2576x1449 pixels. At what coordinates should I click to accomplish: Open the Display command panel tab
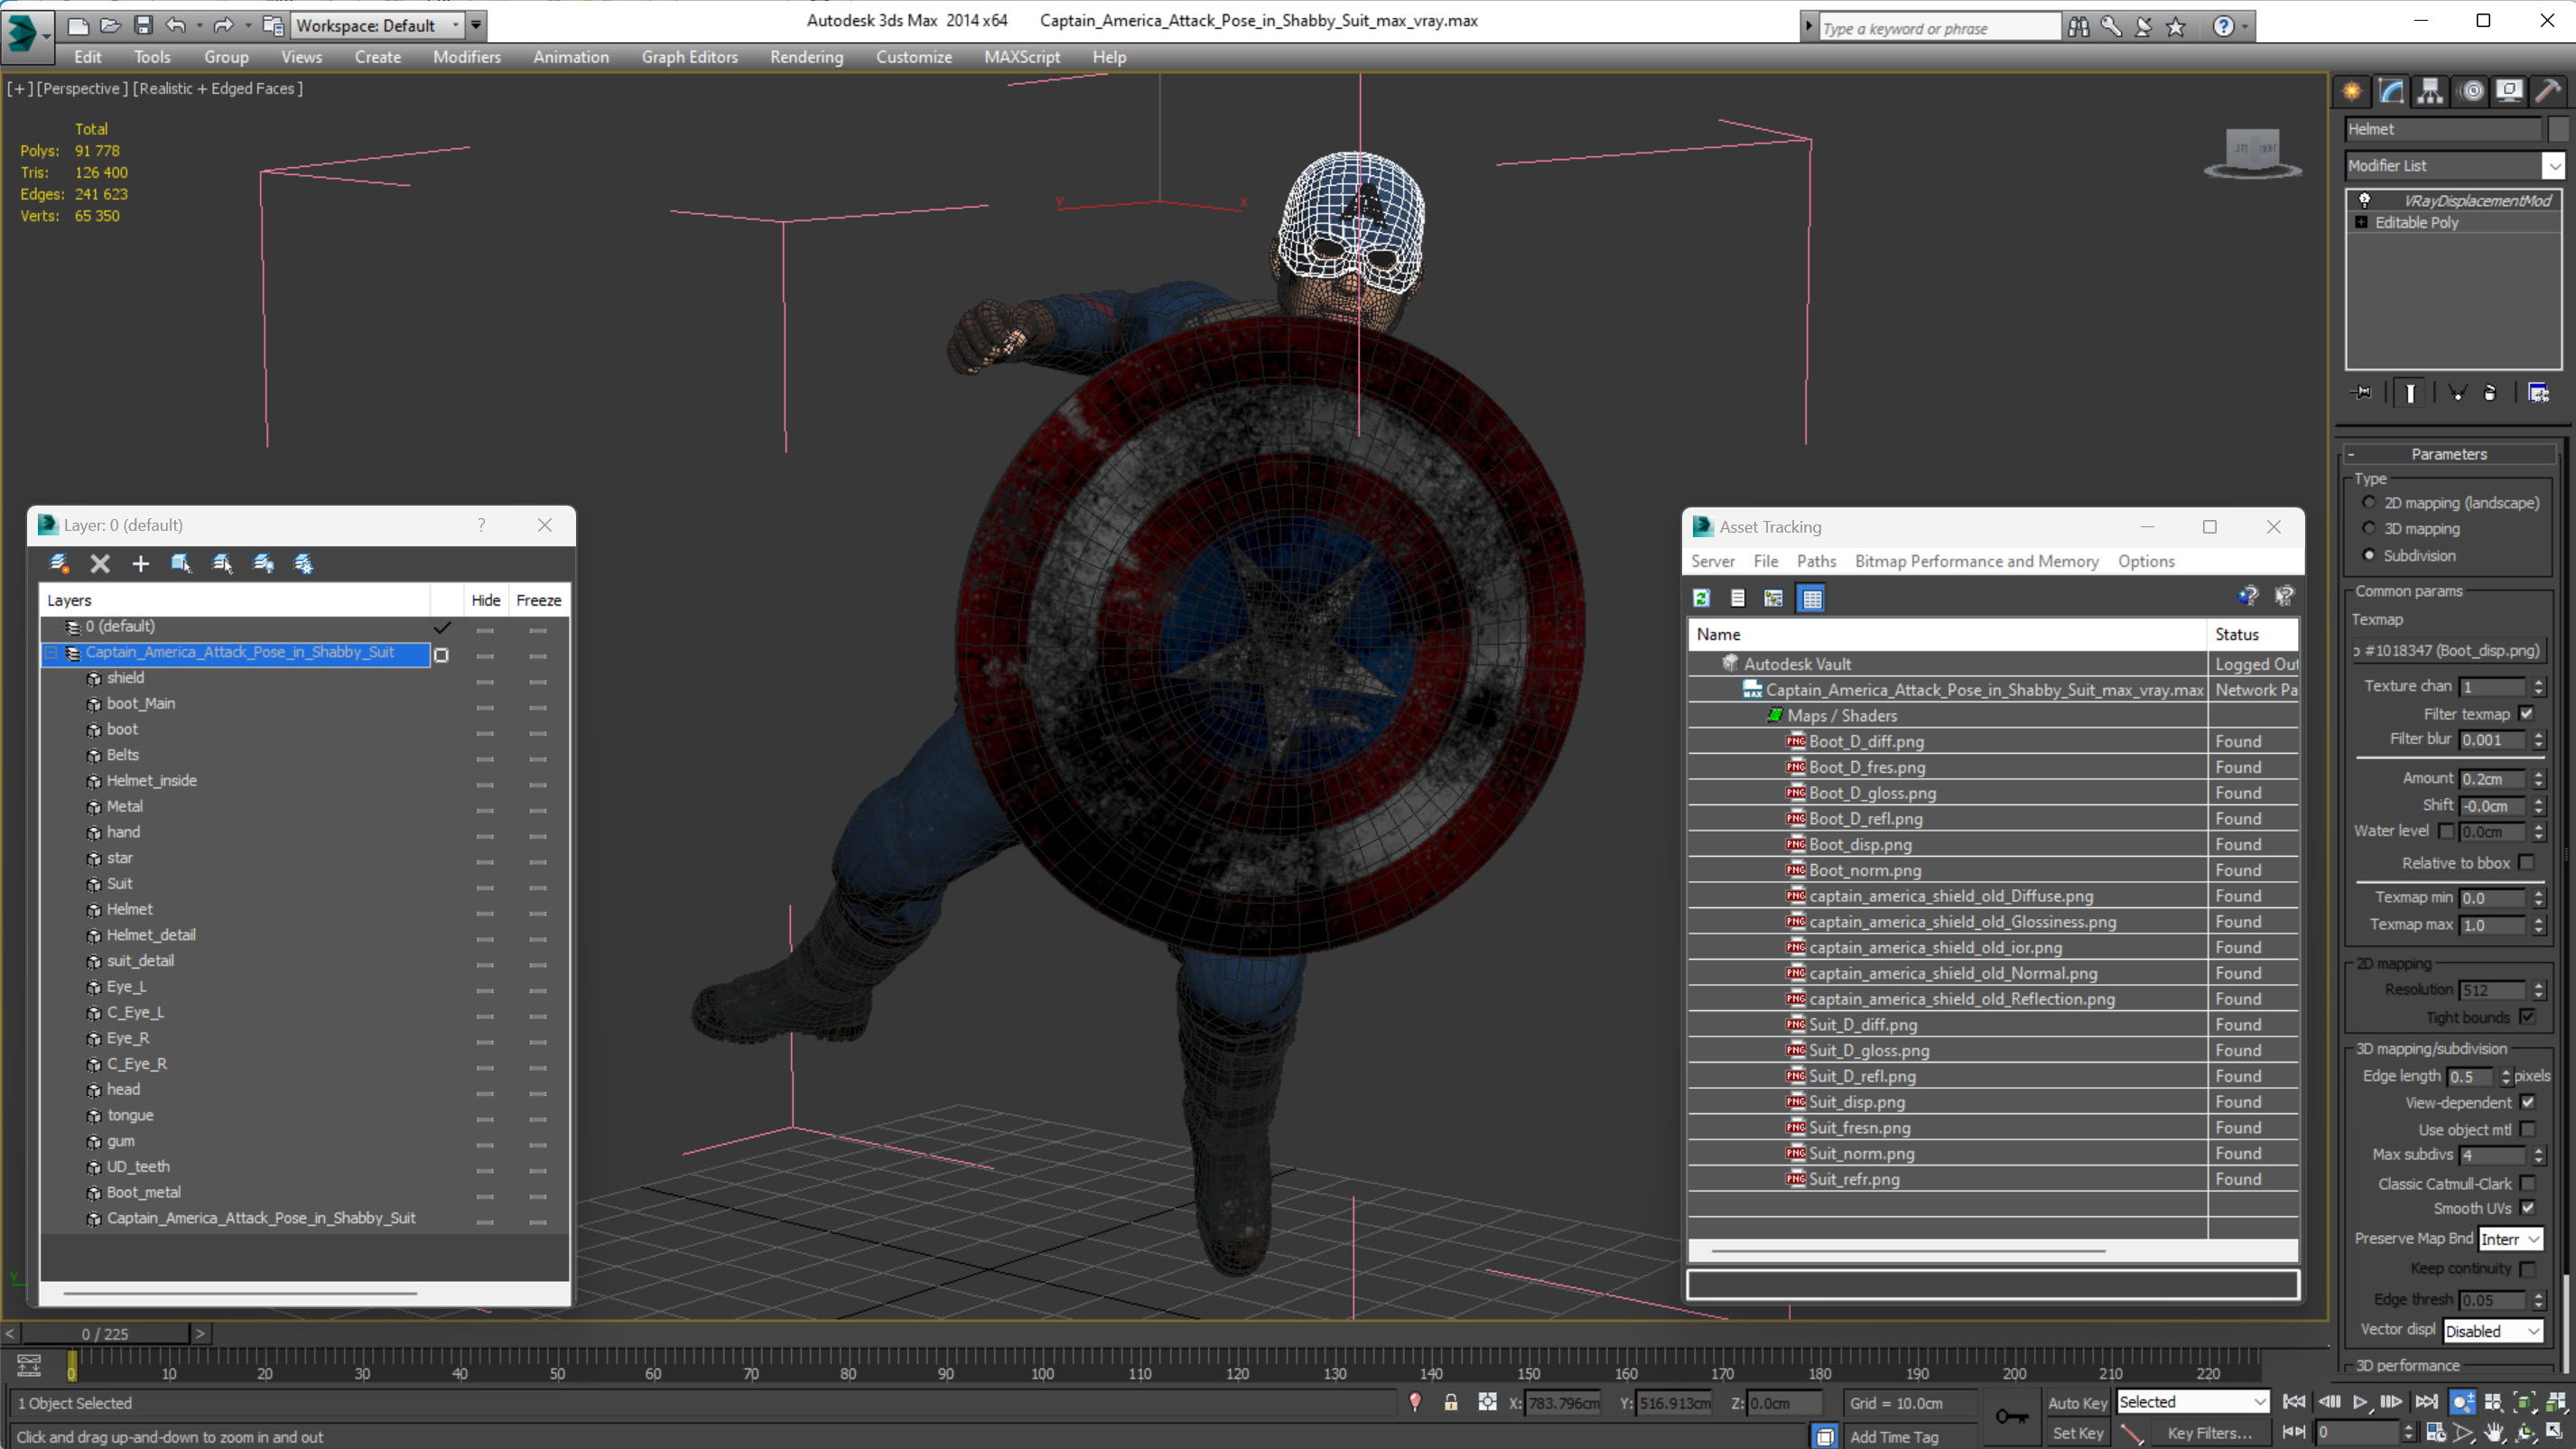click(2509, 91)
